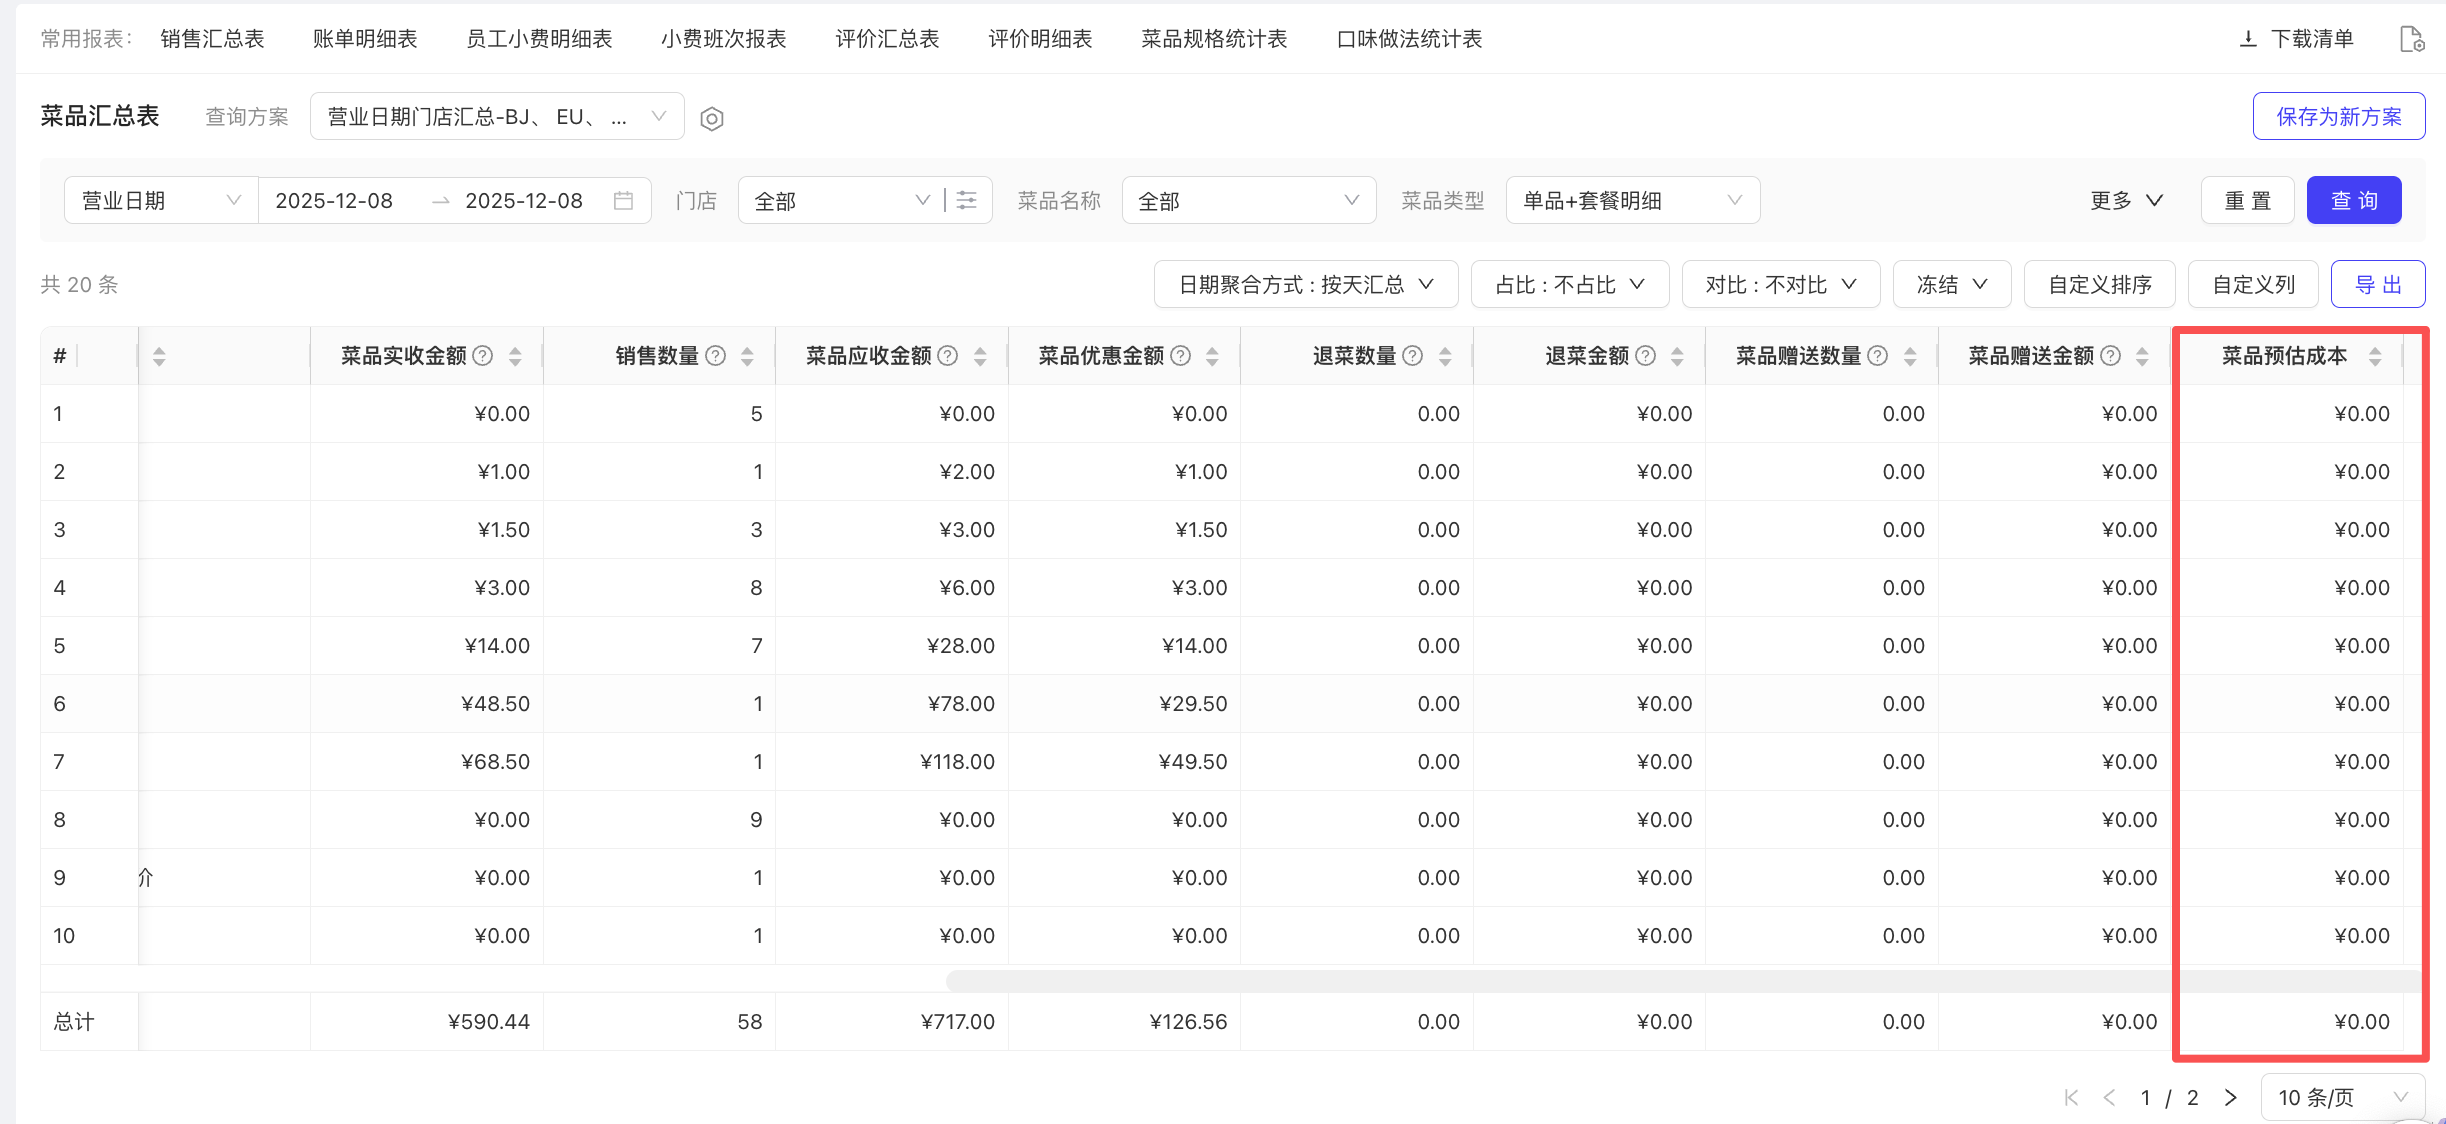This screenshot has height=1124, width=2446.
Task: Click the 保存为新方案 button
Action: coord(2338,117)
